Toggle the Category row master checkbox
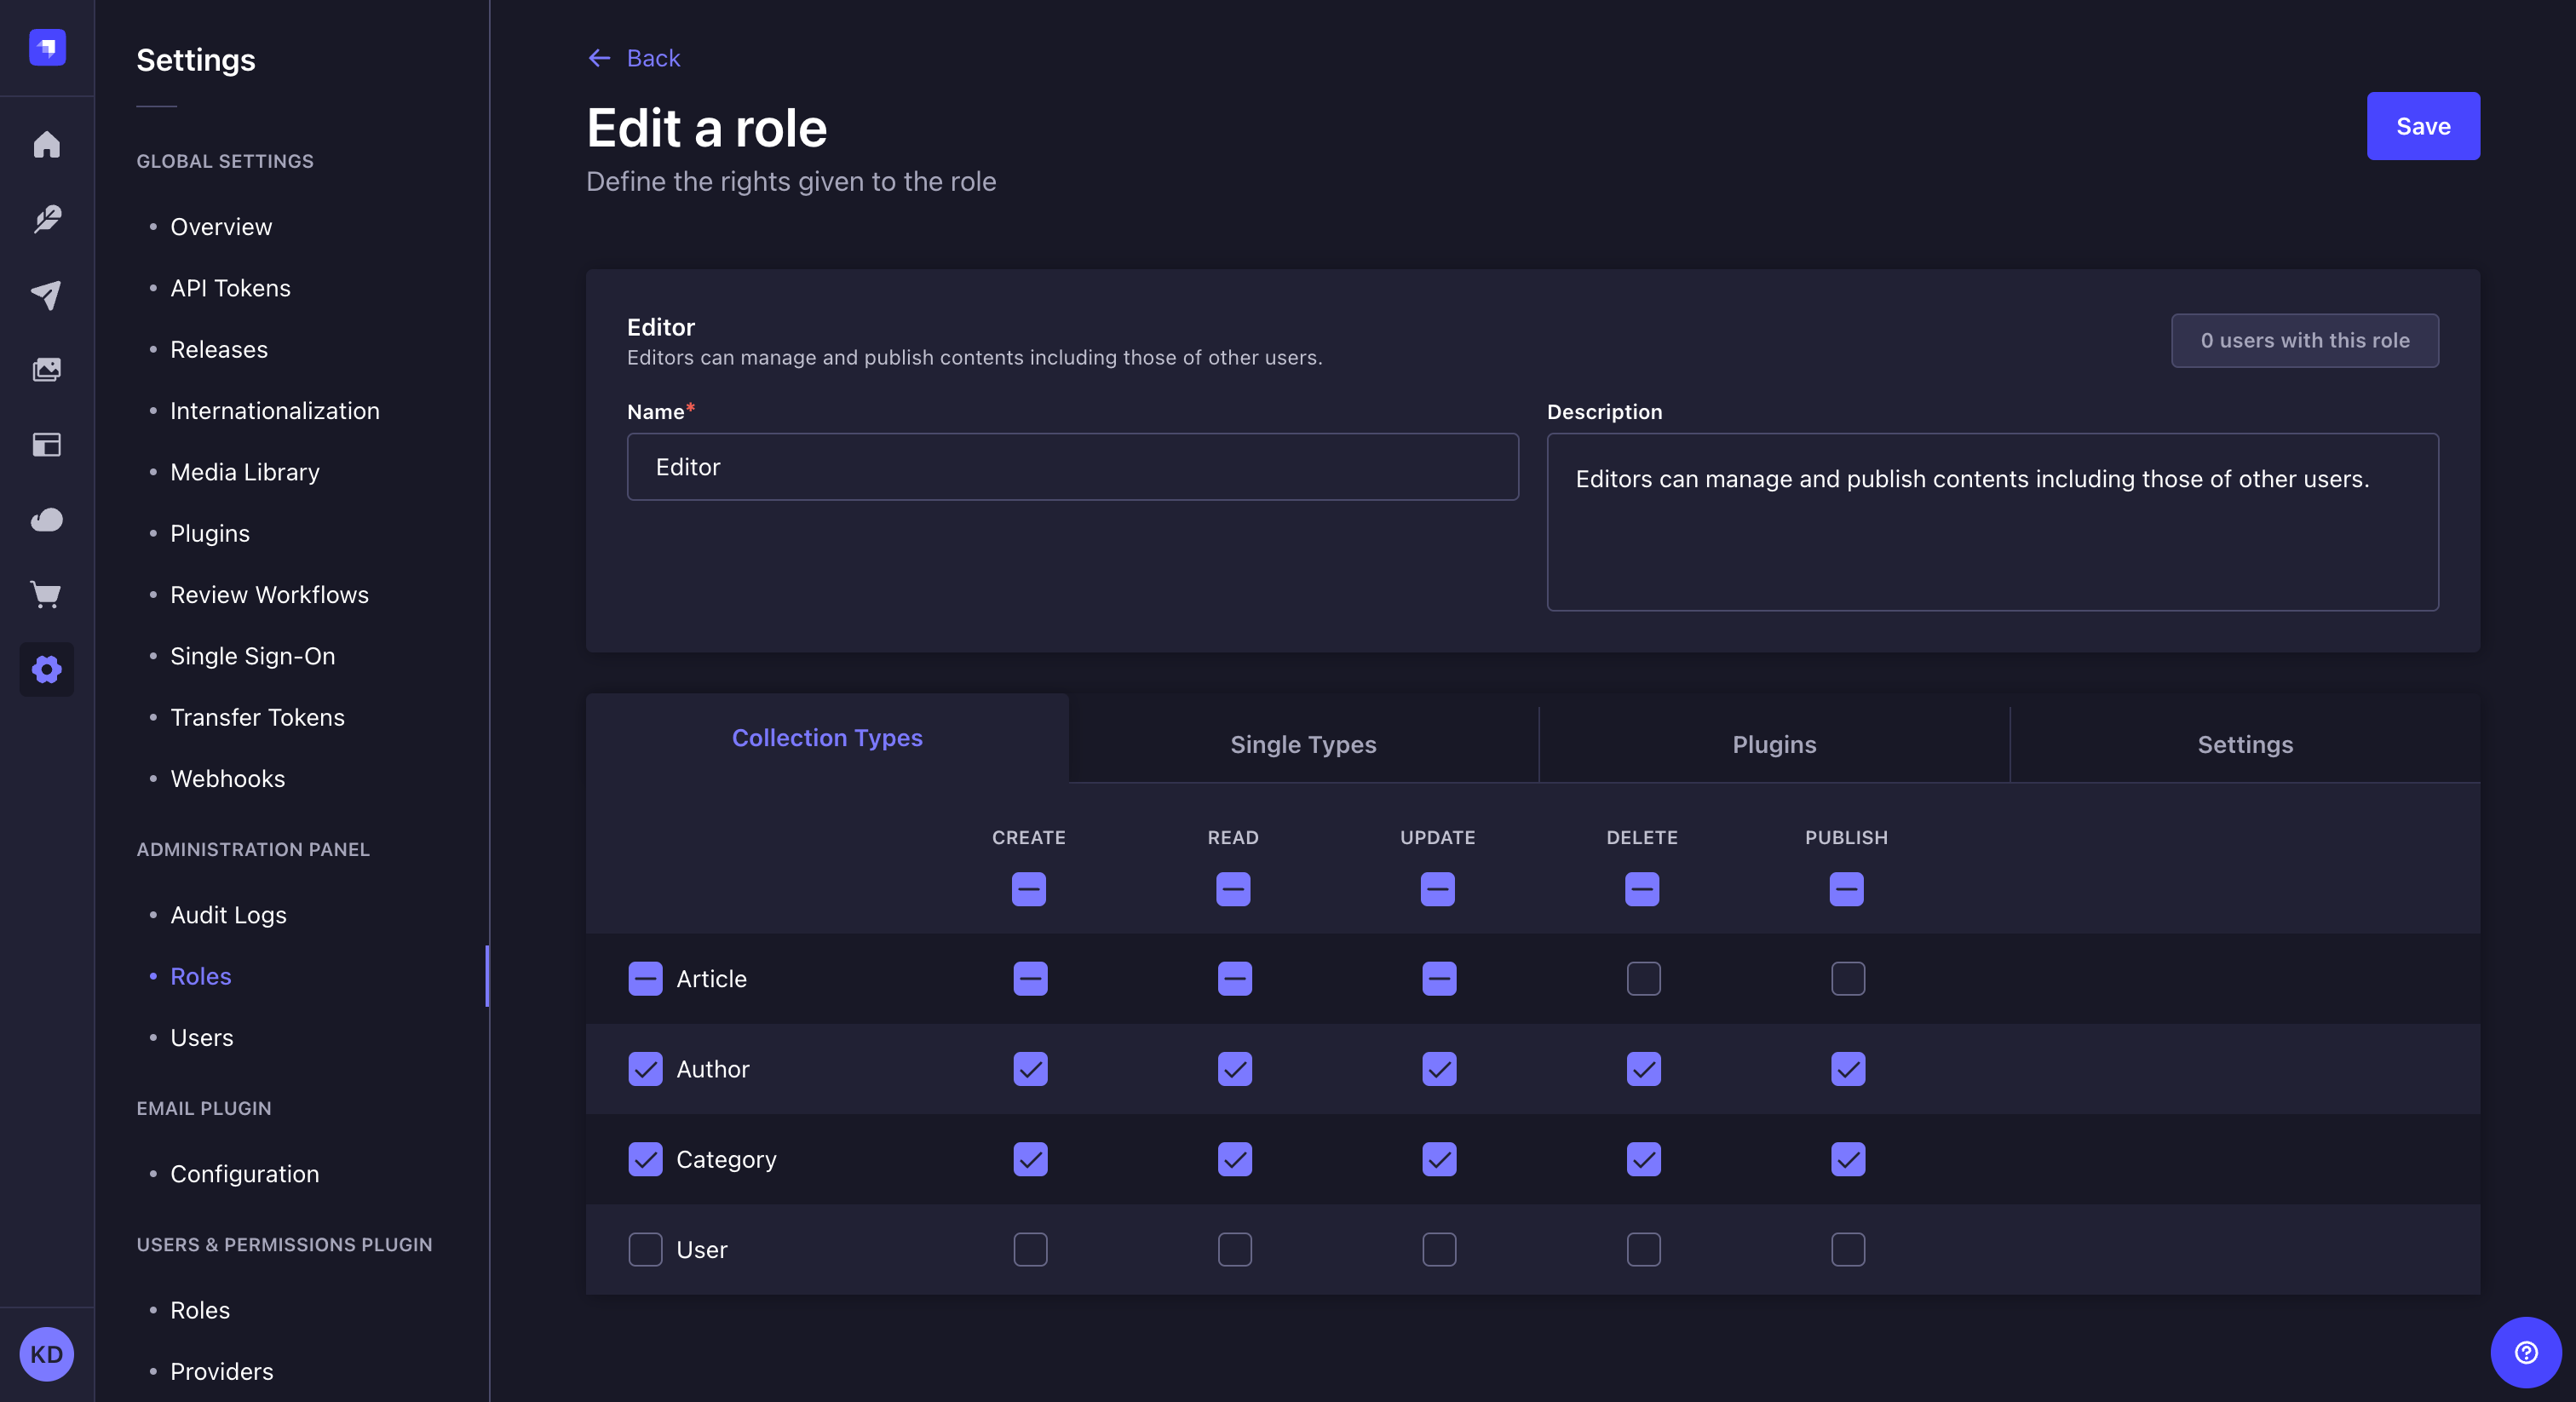The width and height of the screenshot is (2576, 1402). [645, 1159]
